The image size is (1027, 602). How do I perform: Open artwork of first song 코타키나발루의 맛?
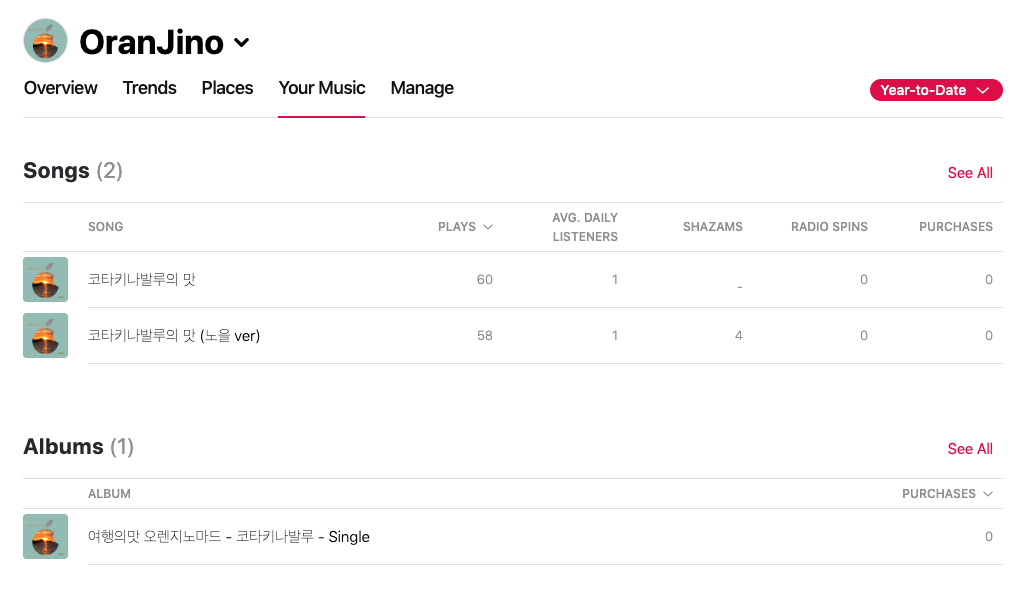(x=45, y=280)
